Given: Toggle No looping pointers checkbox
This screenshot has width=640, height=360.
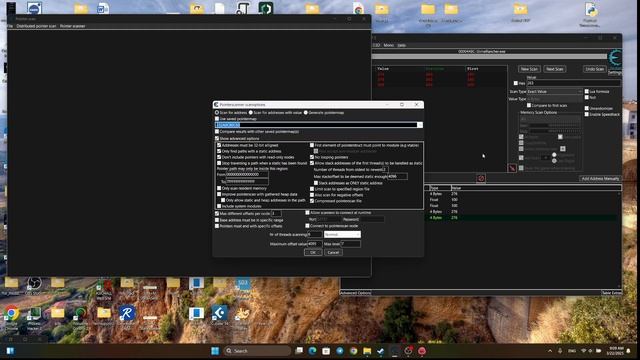Looking at the screenshot, I should pos(312,157).
